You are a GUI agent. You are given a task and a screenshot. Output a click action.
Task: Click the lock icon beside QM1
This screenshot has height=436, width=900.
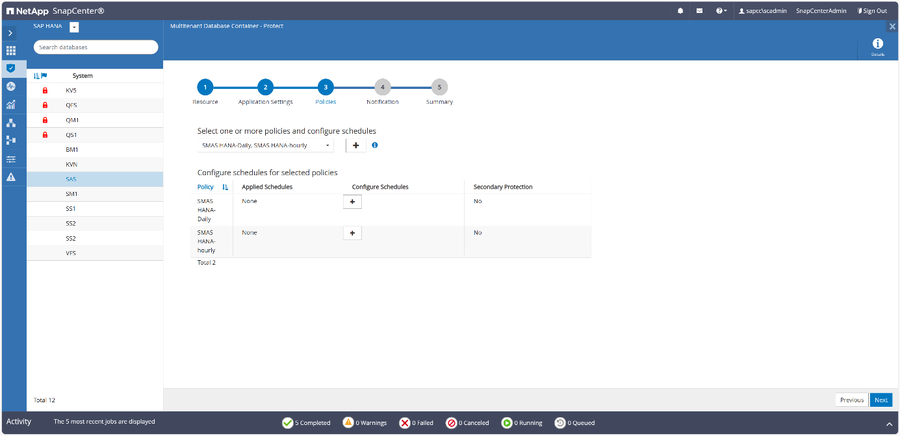[45, 120]
